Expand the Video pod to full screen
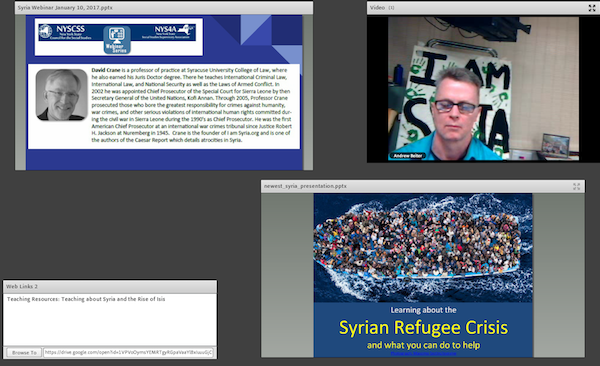 (592, 8)
